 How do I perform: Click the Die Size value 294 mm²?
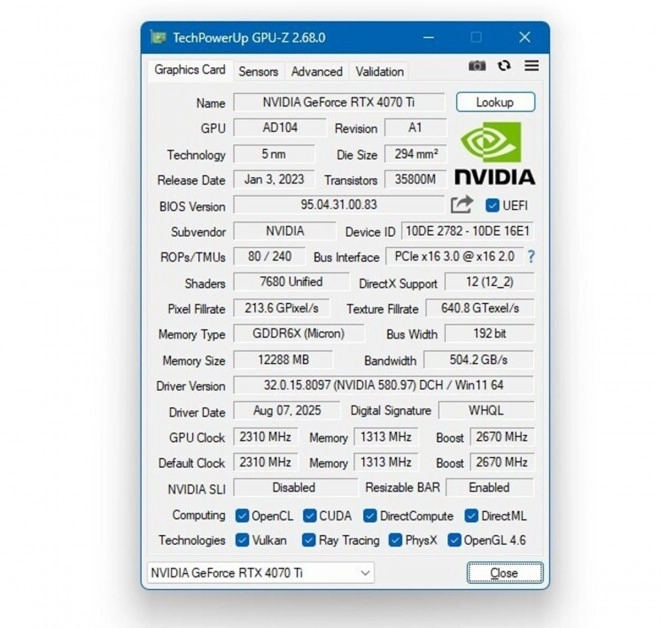[415, 154]
